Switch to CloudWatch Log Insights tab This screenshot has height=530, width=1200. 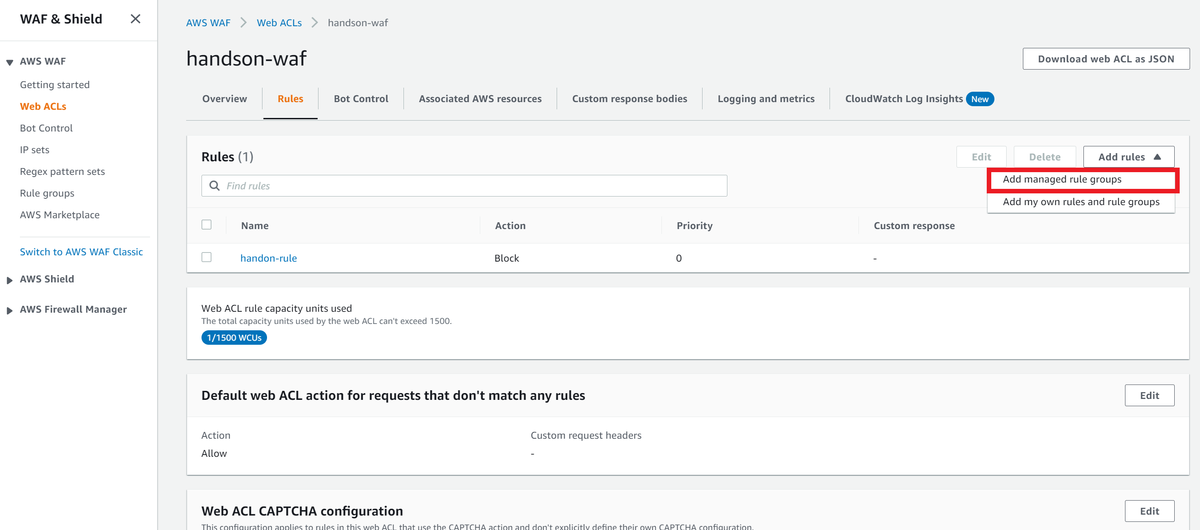904,99
